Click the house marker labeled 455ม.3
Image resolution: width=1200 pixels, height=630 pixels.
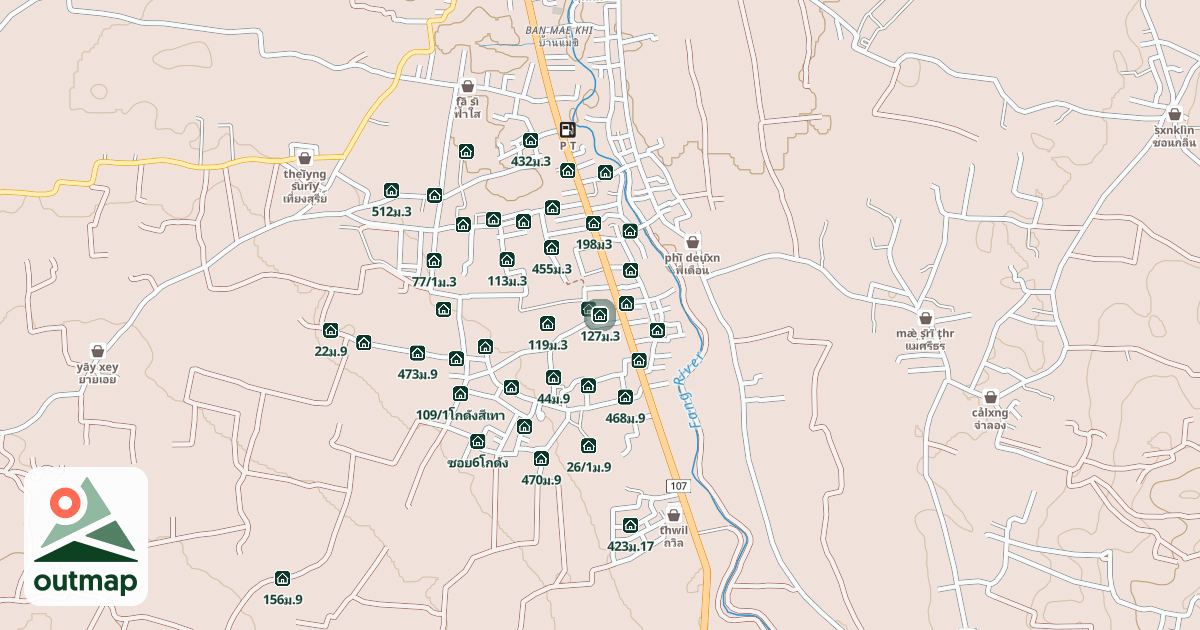(551, 247)
